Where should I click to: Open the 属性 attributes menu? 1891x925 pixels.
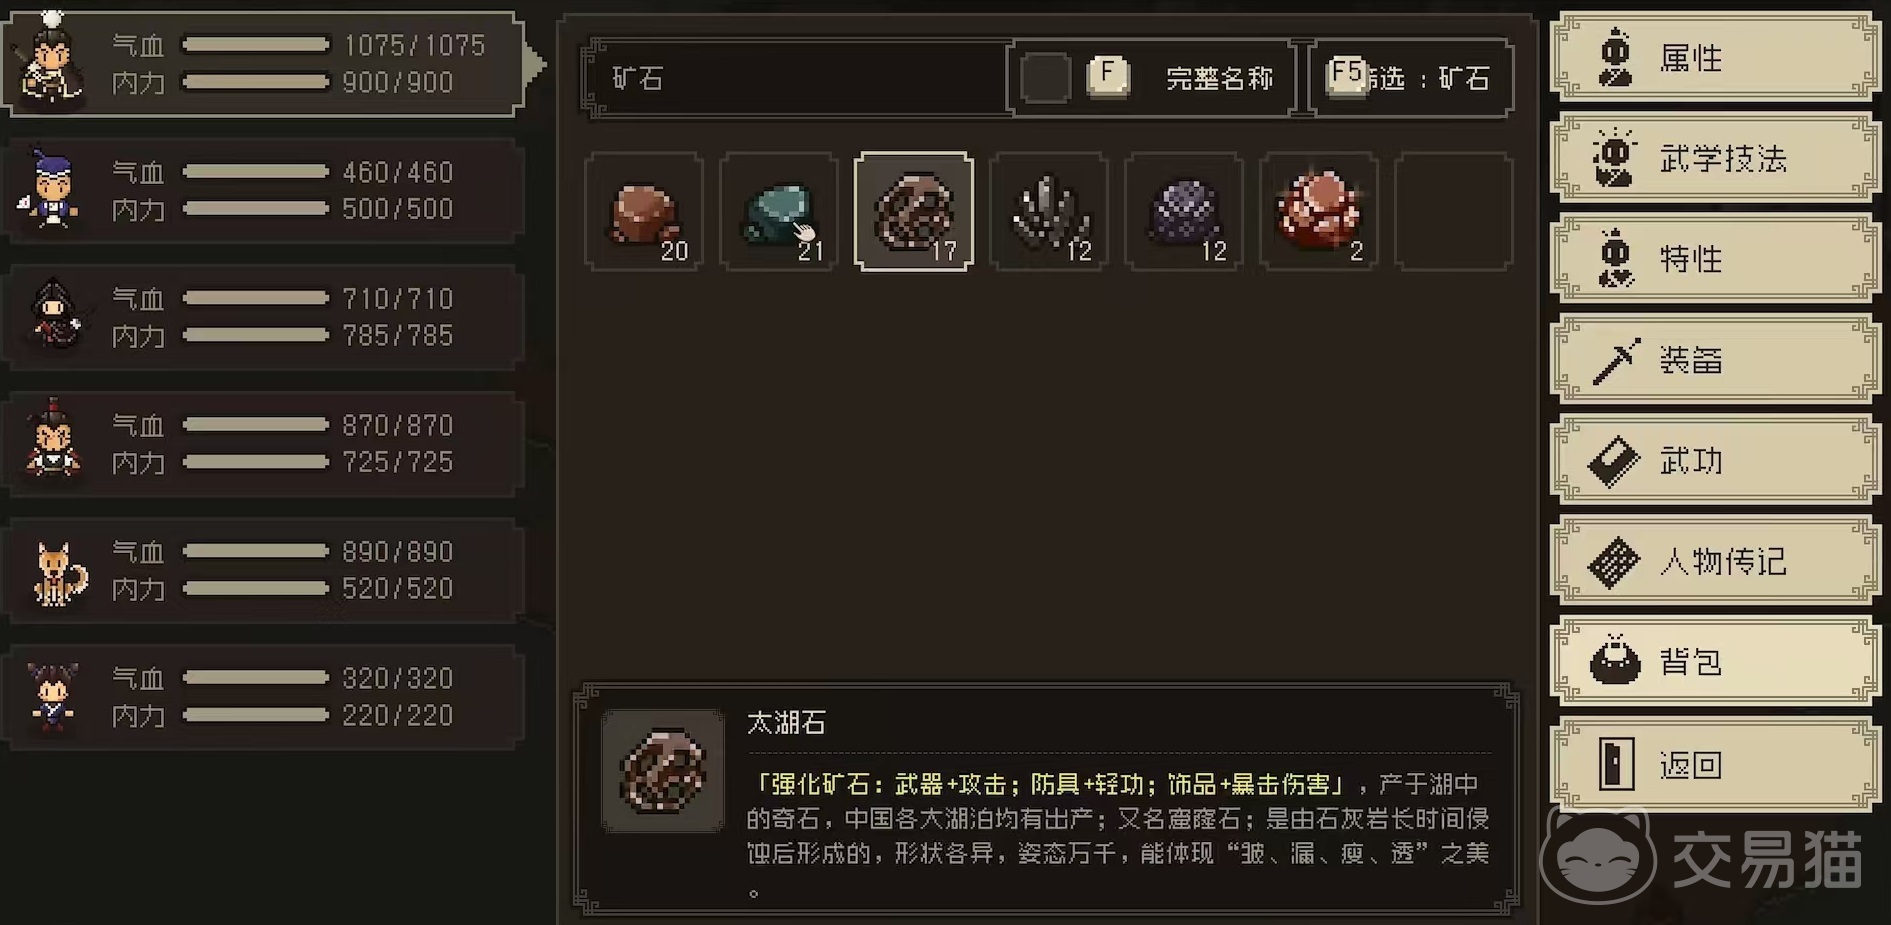pyautogui.click(x=1716, y=57)
